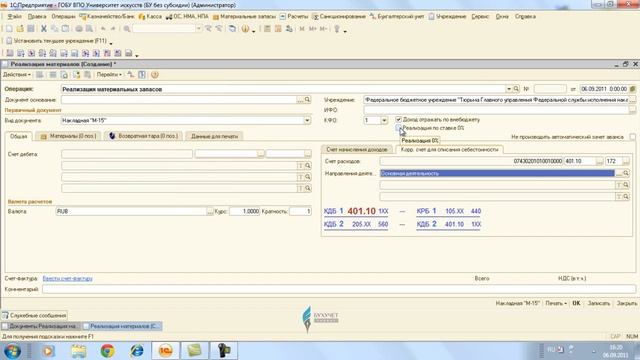Screen dimensions: 640x360
Task: Click into the Комментарий input field
Action: click(339, 289)
